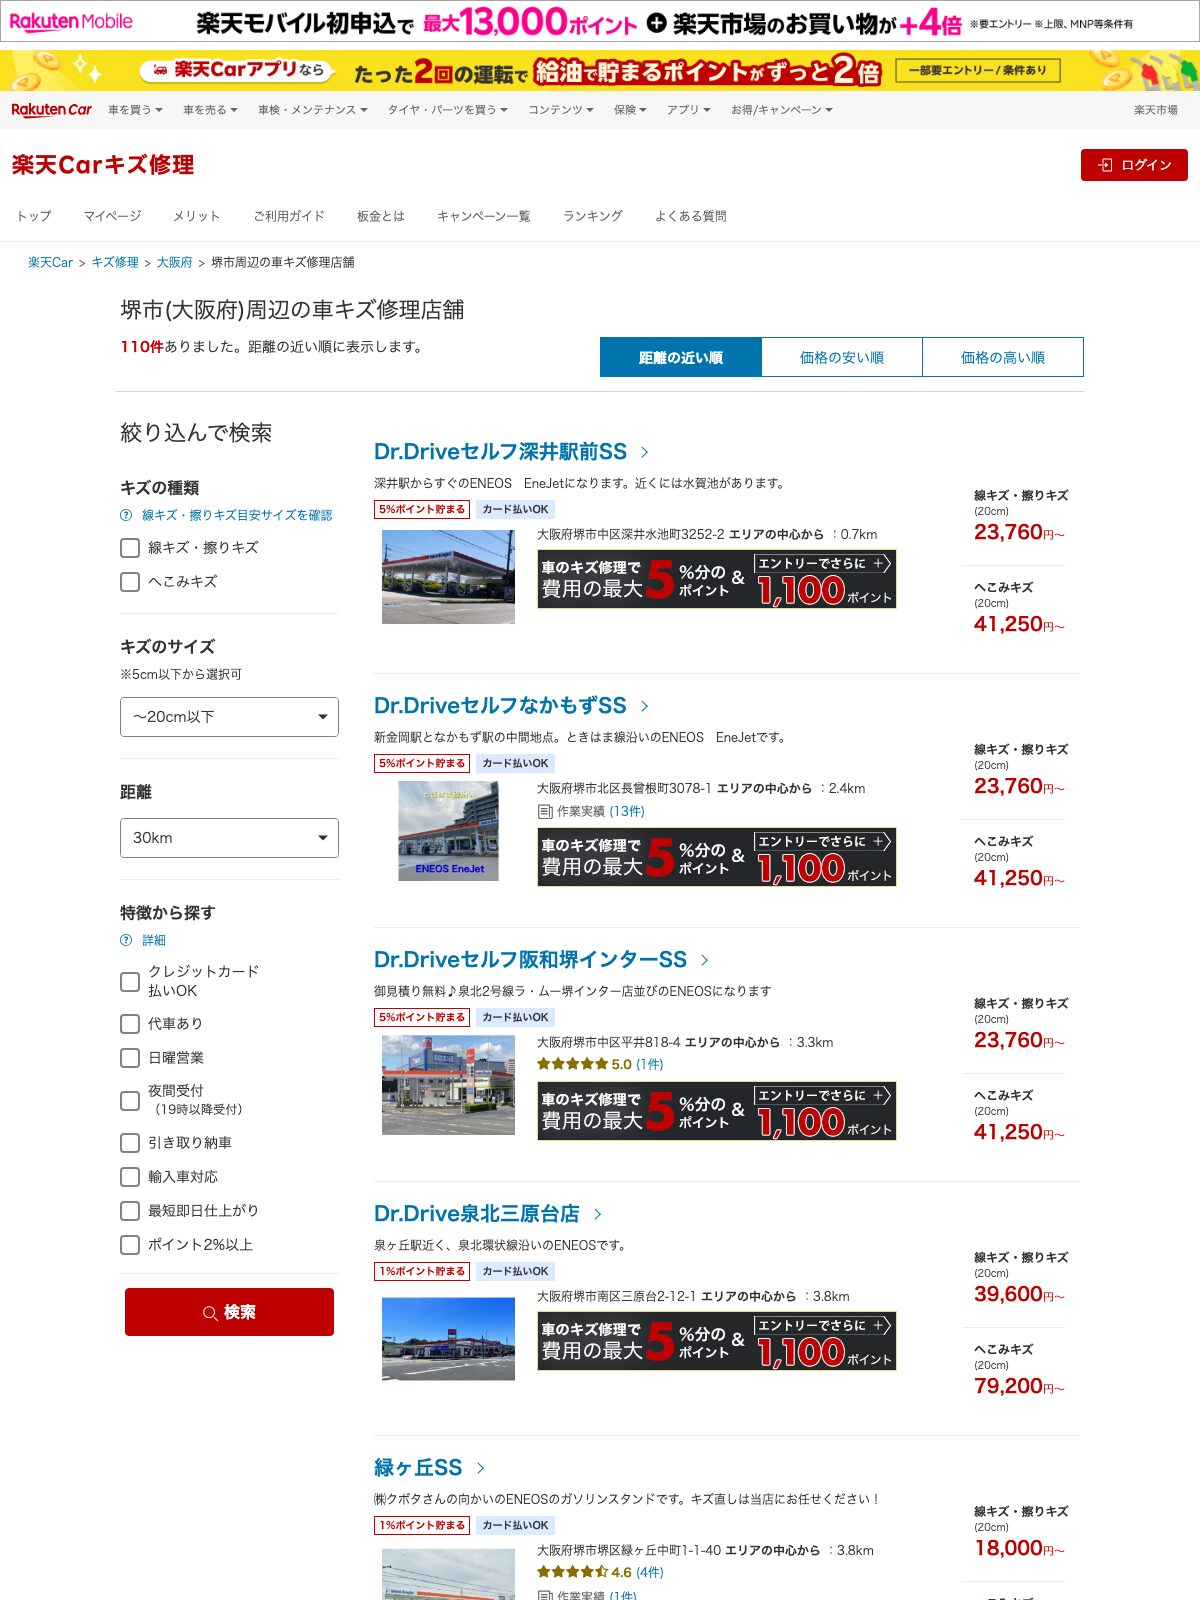Open the 距離 30km dropdown
1200x1600 pixels.
pos(229,838)
